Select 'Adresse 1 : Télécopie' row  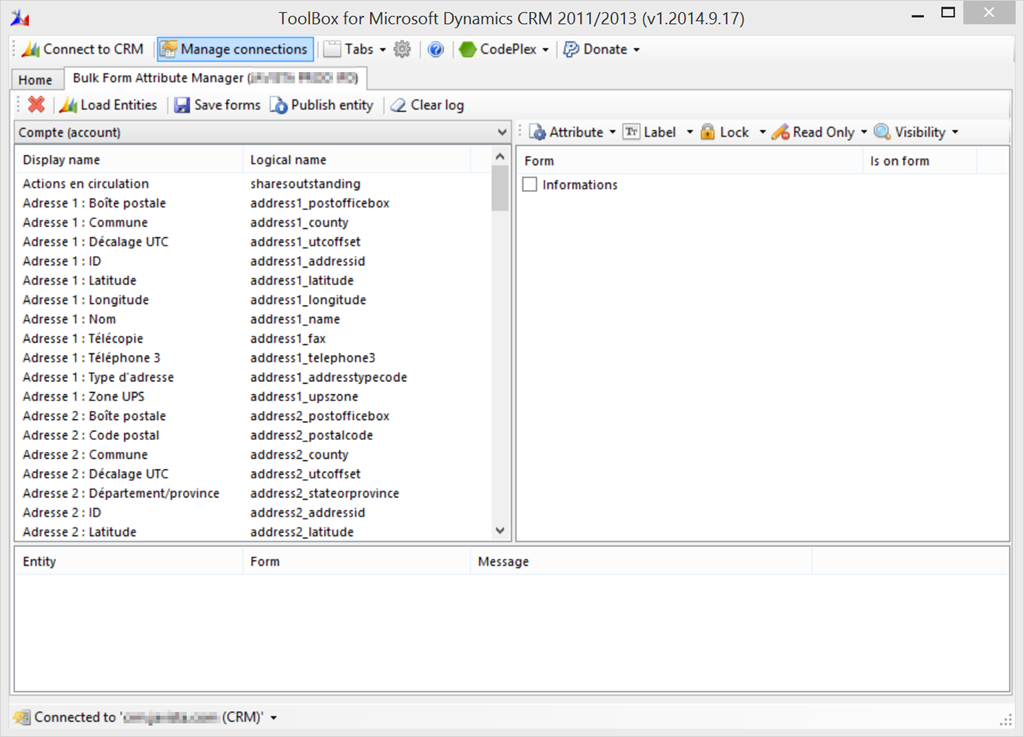[253, 339]
